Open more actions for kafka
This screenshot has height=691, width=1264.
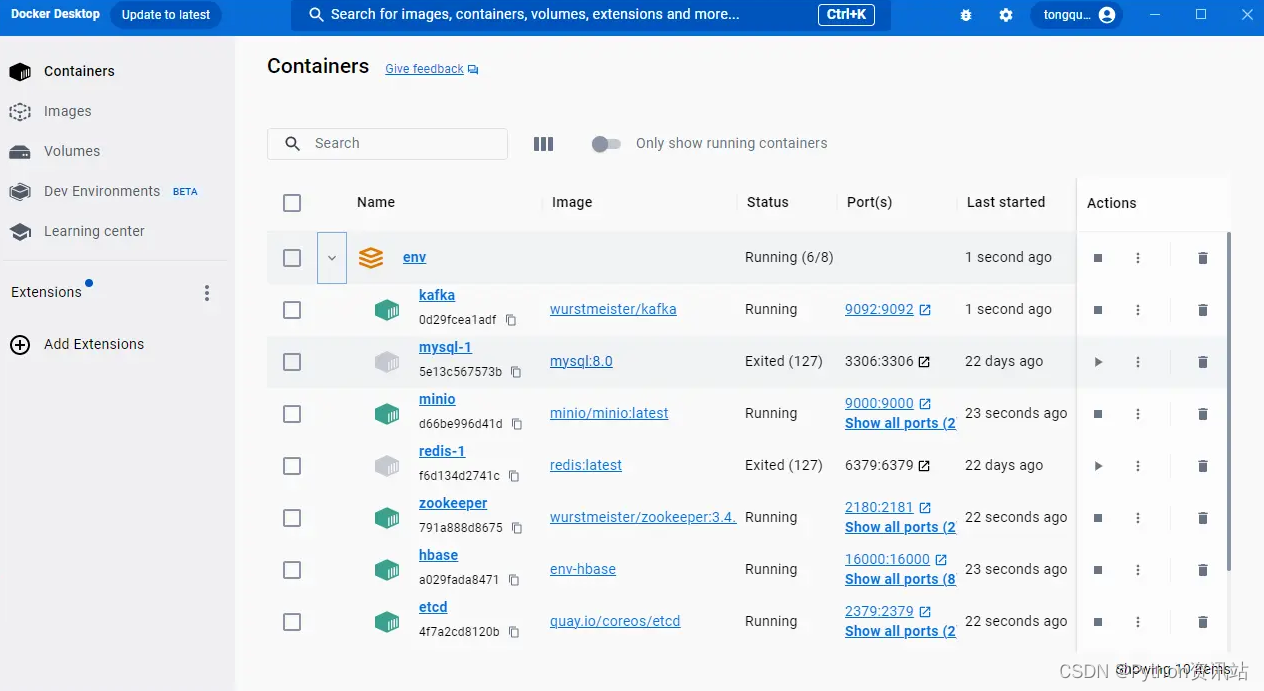[x=1138, y=310]
